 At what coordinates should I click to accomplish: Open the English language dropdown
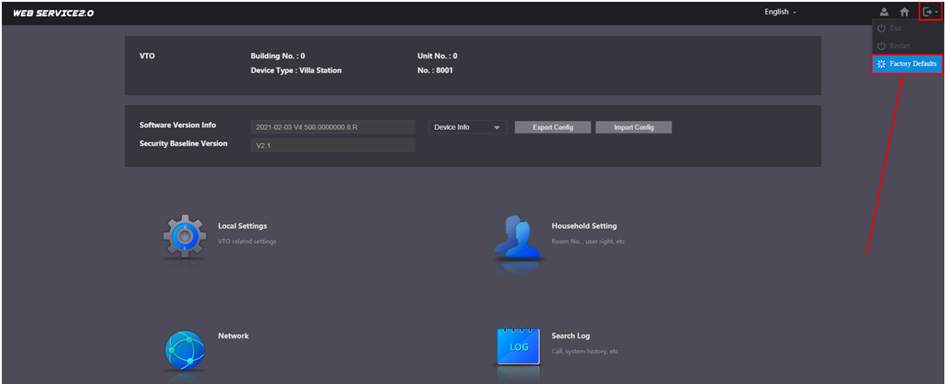pos(780,12)
